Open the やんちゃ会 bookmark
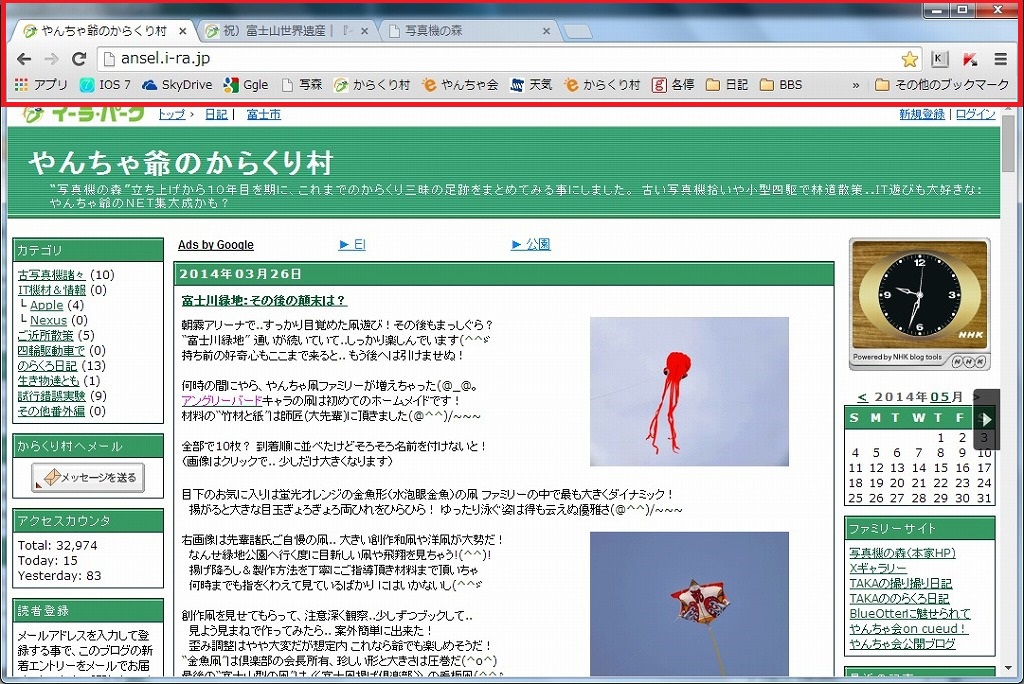Image resolution: width=1024 pixels, height=684 pixels. click(x=460, y=85)
